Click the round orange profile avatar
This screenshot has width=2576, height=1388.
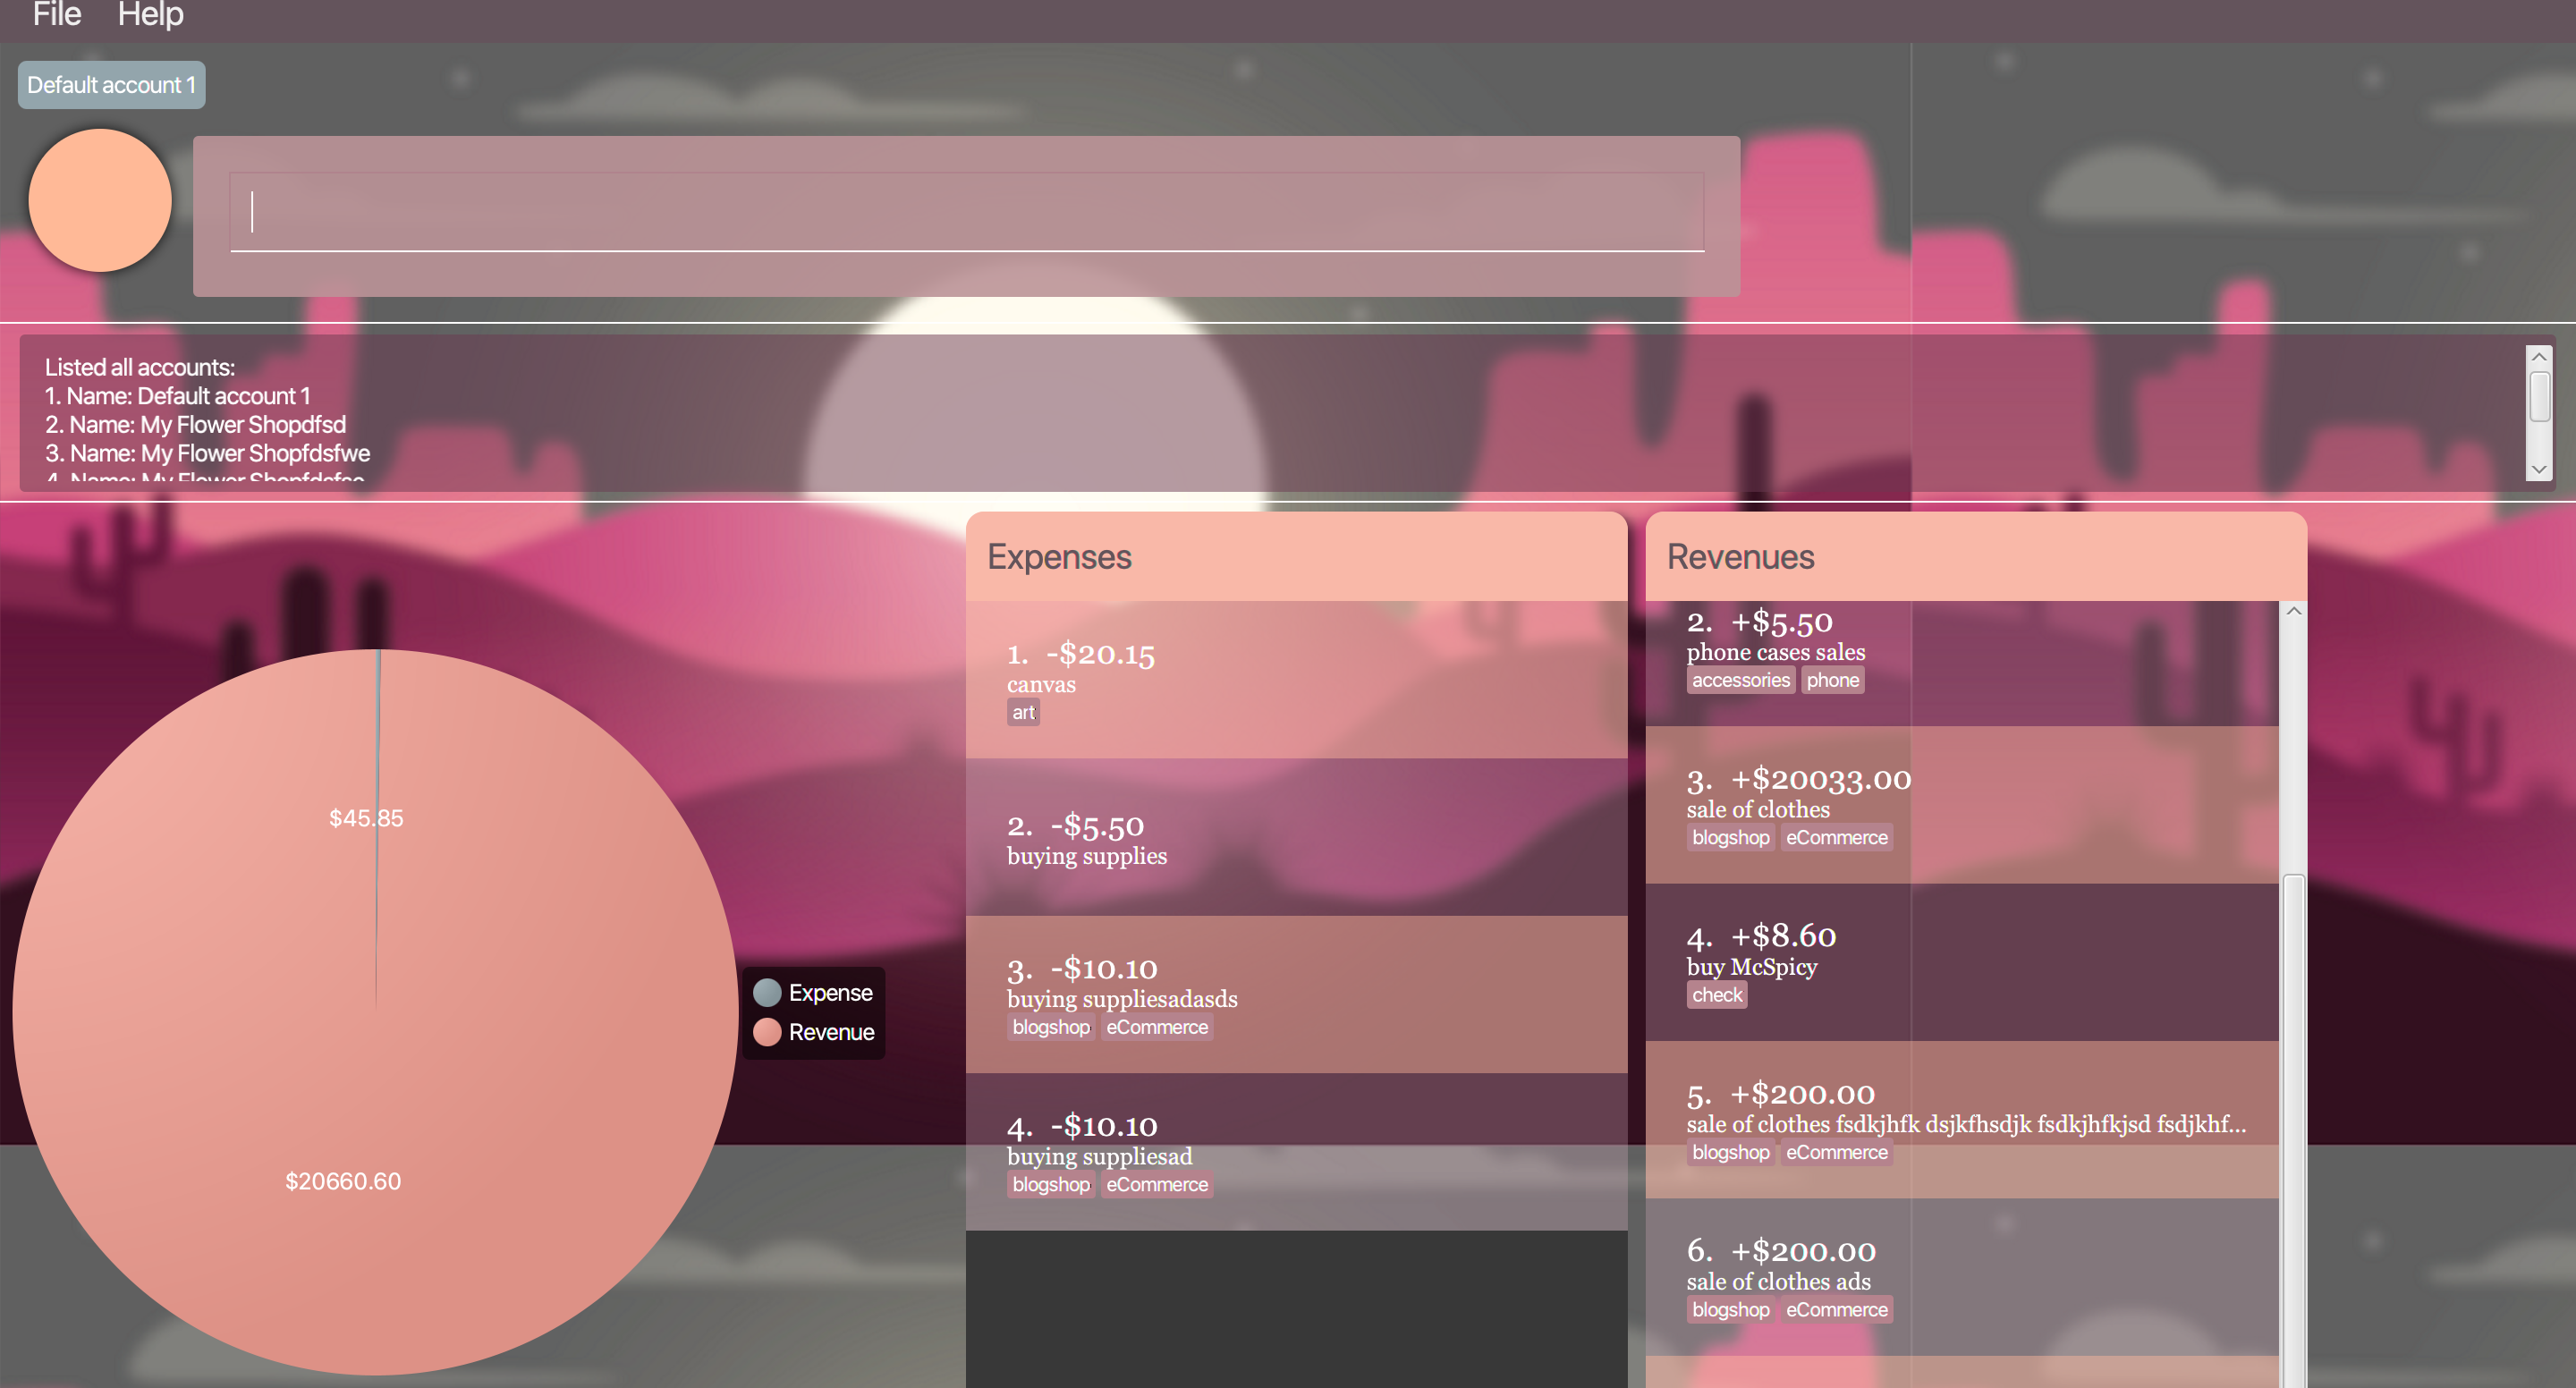coord(100,200)
